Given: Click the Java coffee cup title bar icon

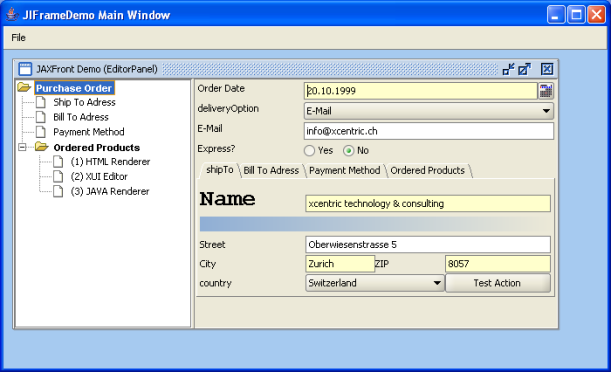Looking at the screenshot, I should click(x=12, y=14).
